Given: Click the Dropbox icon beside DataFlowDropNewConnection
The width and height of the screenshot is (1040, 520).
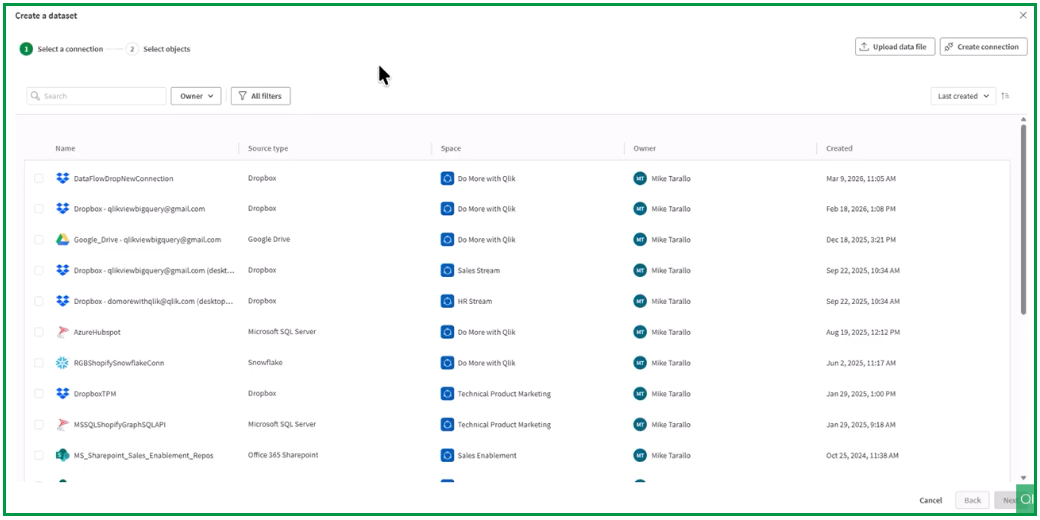Looking at the screenshot, I should point(62,179).
